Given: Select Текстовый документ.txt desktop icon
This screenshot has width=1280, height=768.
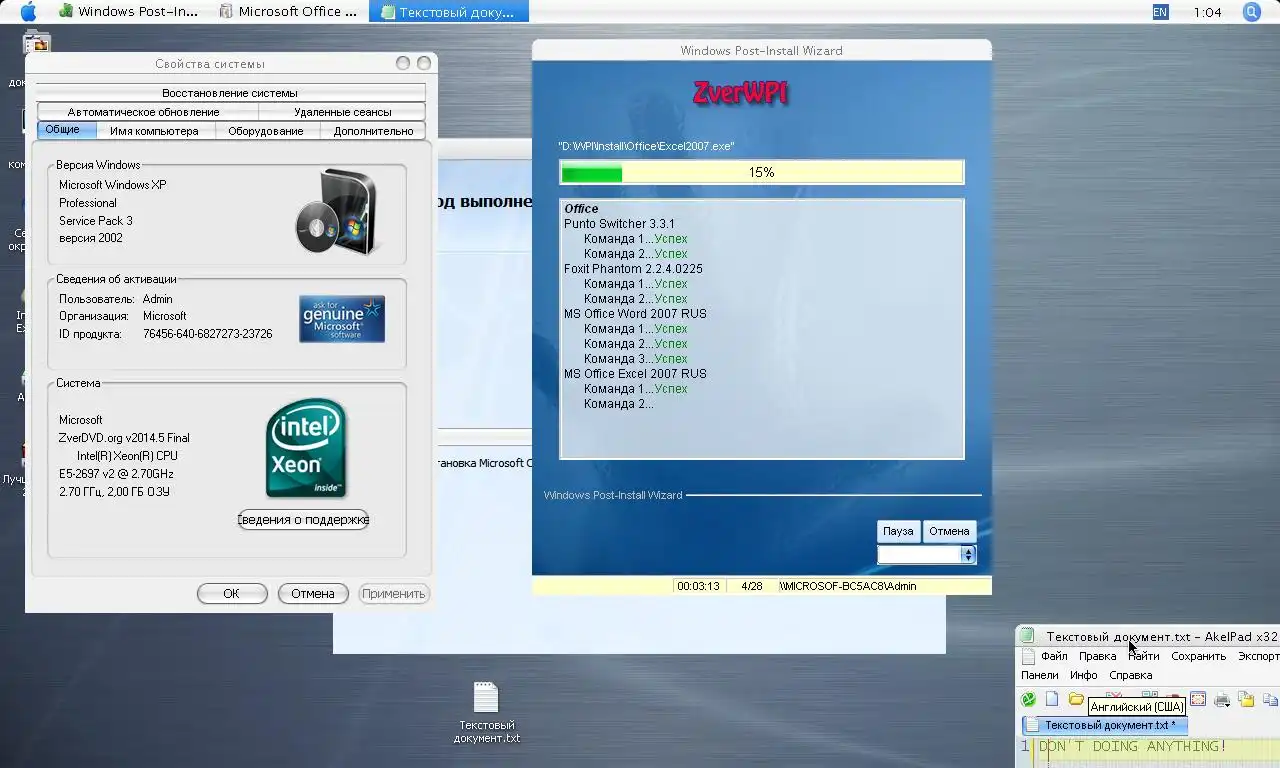Looking at the screenshot, I should coord(486,712).
